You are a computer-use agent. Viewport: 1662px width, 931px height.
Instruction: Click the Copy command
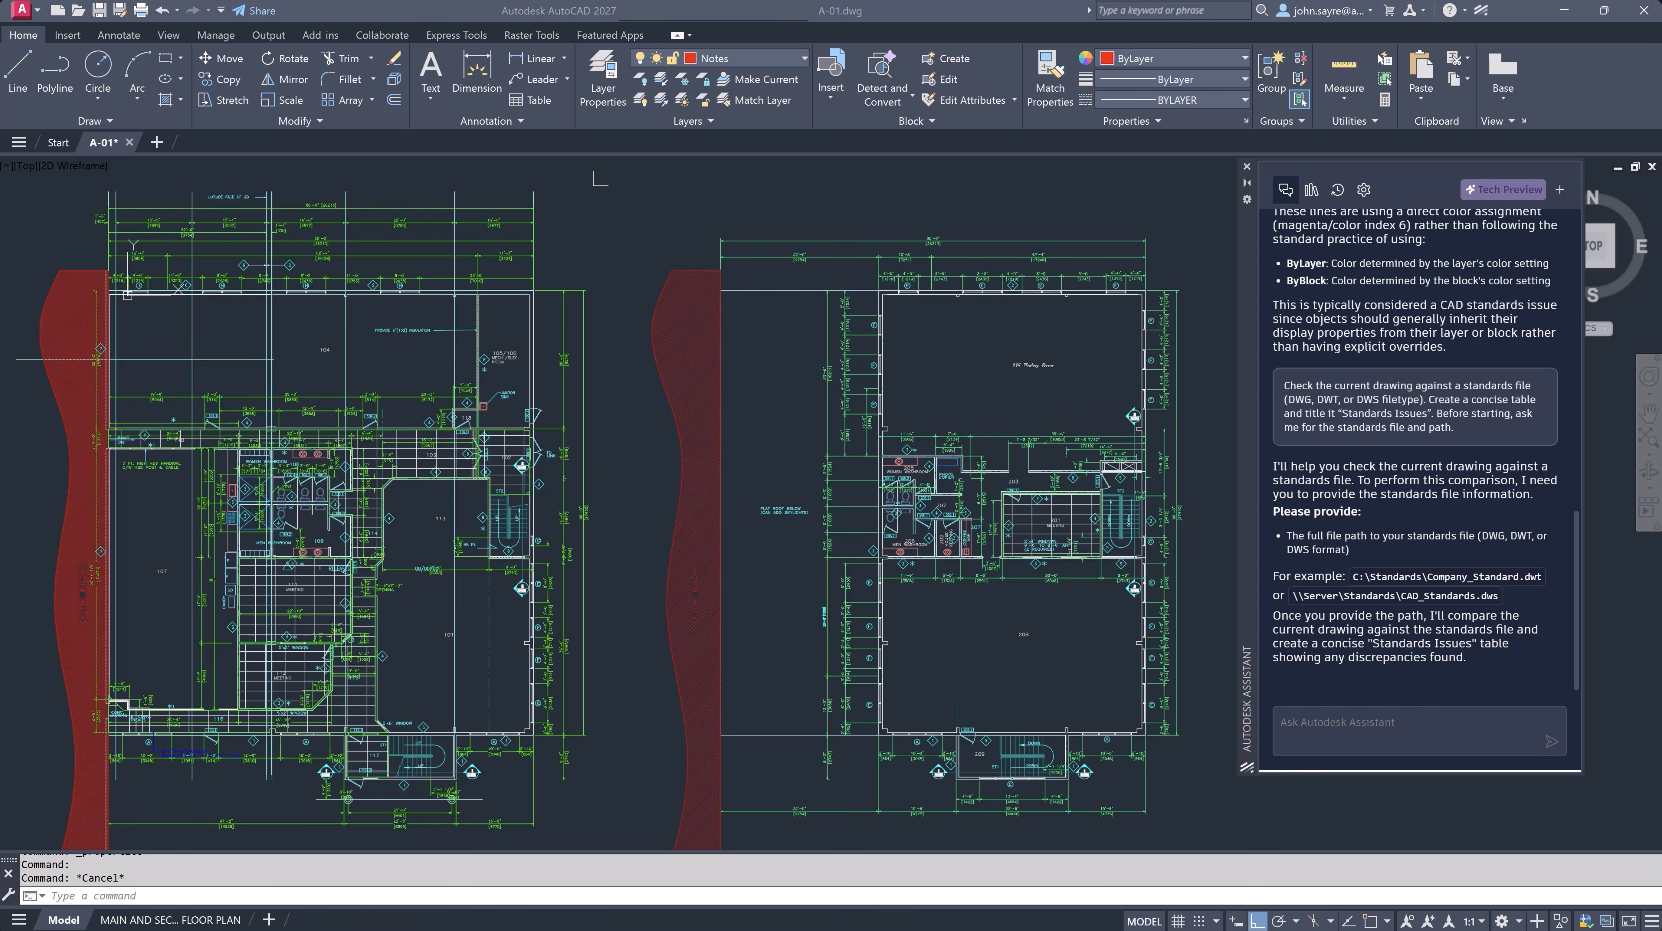click(x=219, y=79)
